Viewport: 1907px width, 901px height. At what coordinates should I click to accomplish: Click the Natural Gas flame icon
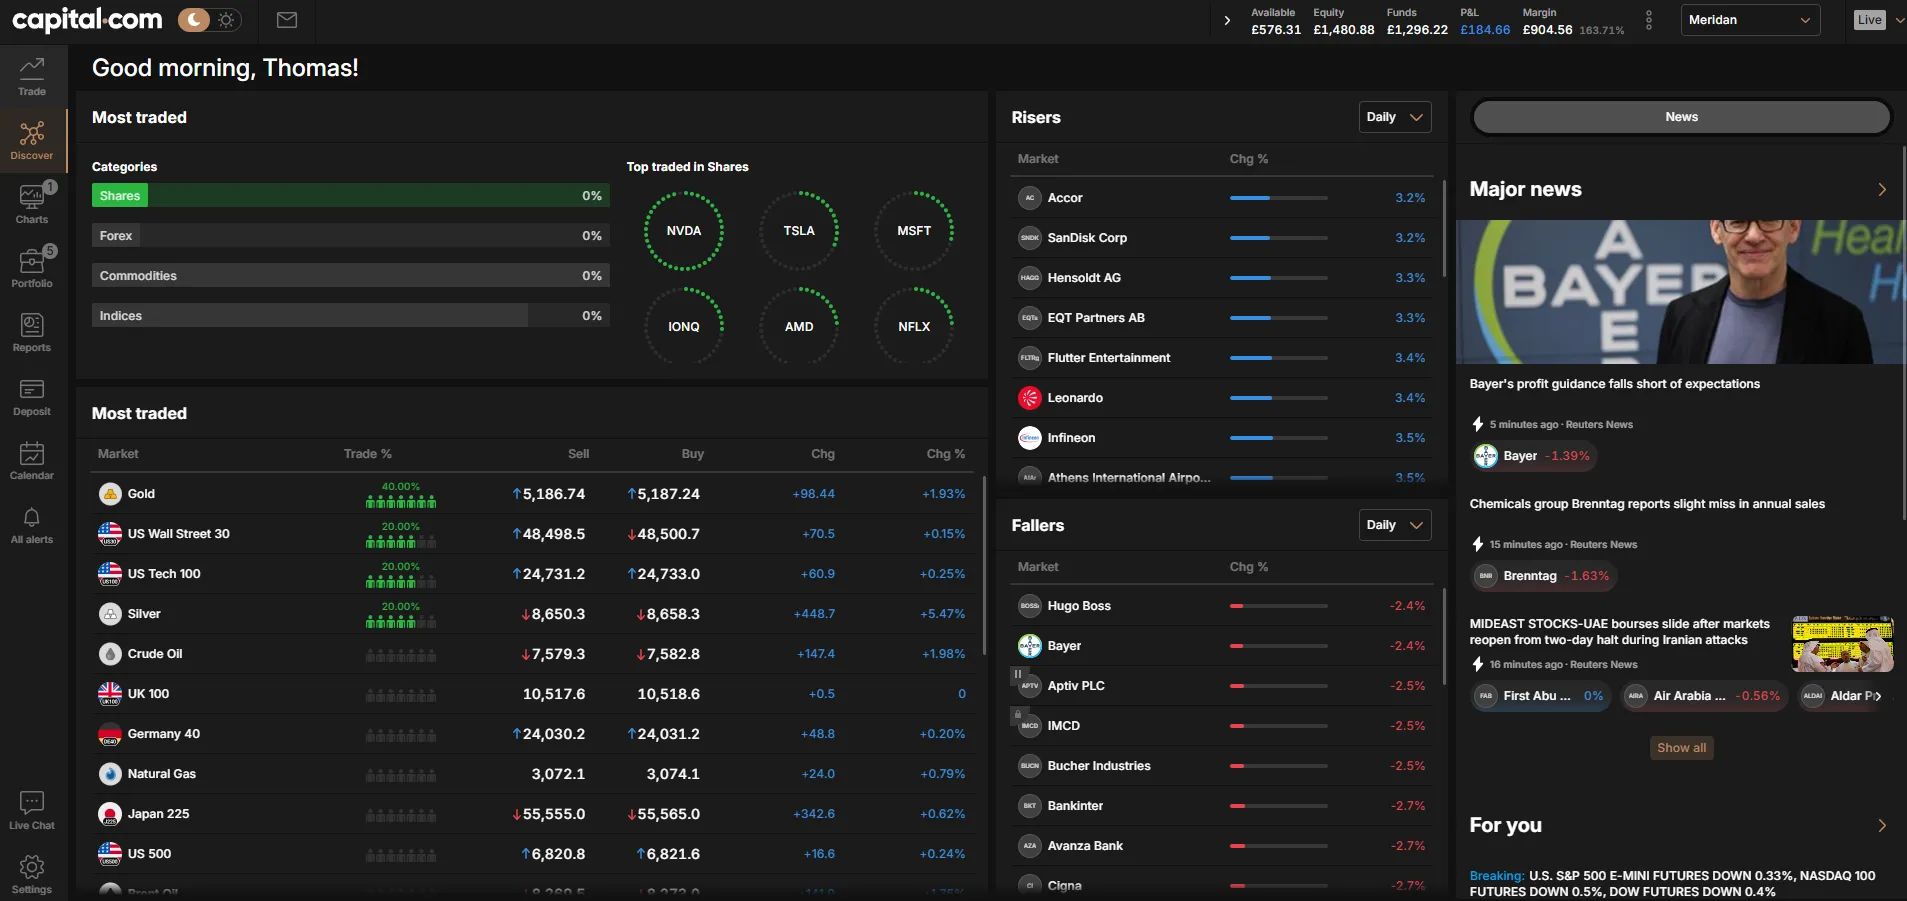(110, 774)
